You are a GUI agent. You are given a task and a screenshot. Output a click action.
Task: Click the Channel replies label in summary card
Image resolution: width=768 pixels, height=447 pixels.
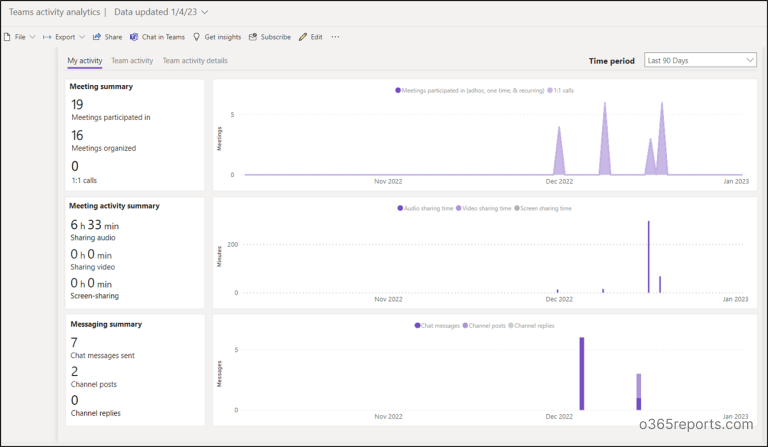[96, 413]
